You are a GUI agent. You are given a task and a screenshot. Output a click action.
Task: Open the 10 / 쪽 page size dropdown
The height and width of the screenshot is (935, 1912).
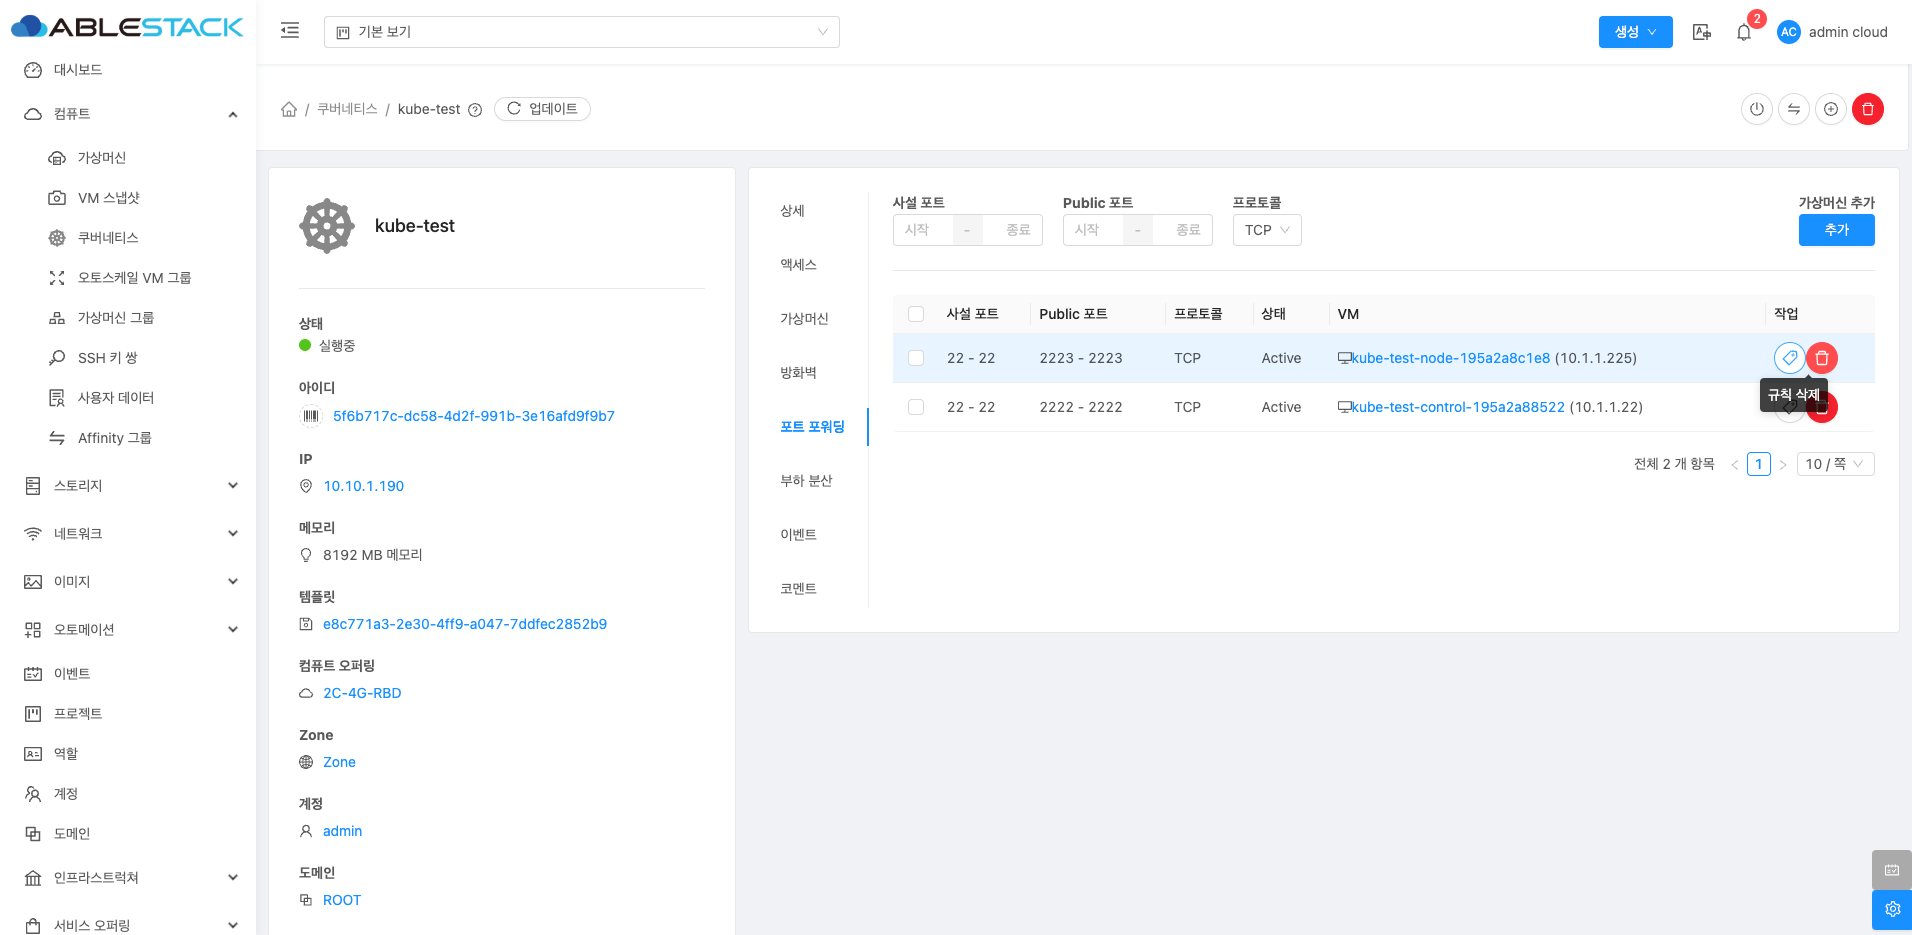pos(1835,464)
